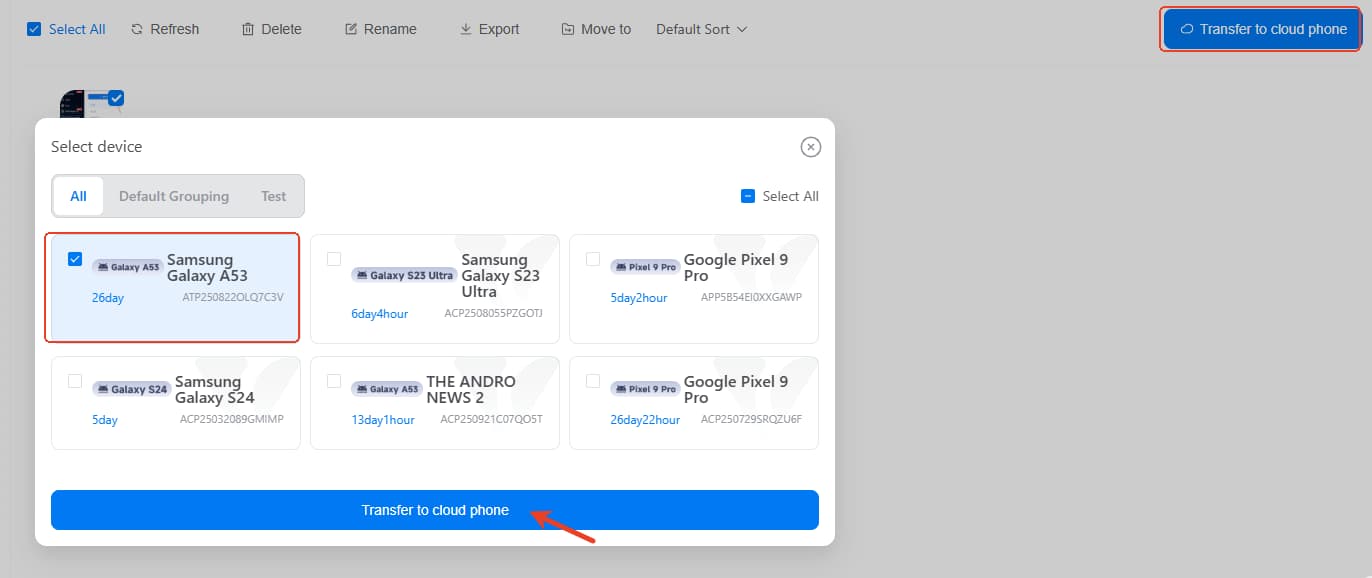Screen dimensions: 1372x578
Task: Open the Default Sort dropdown
Action: [x=701, y=29]
